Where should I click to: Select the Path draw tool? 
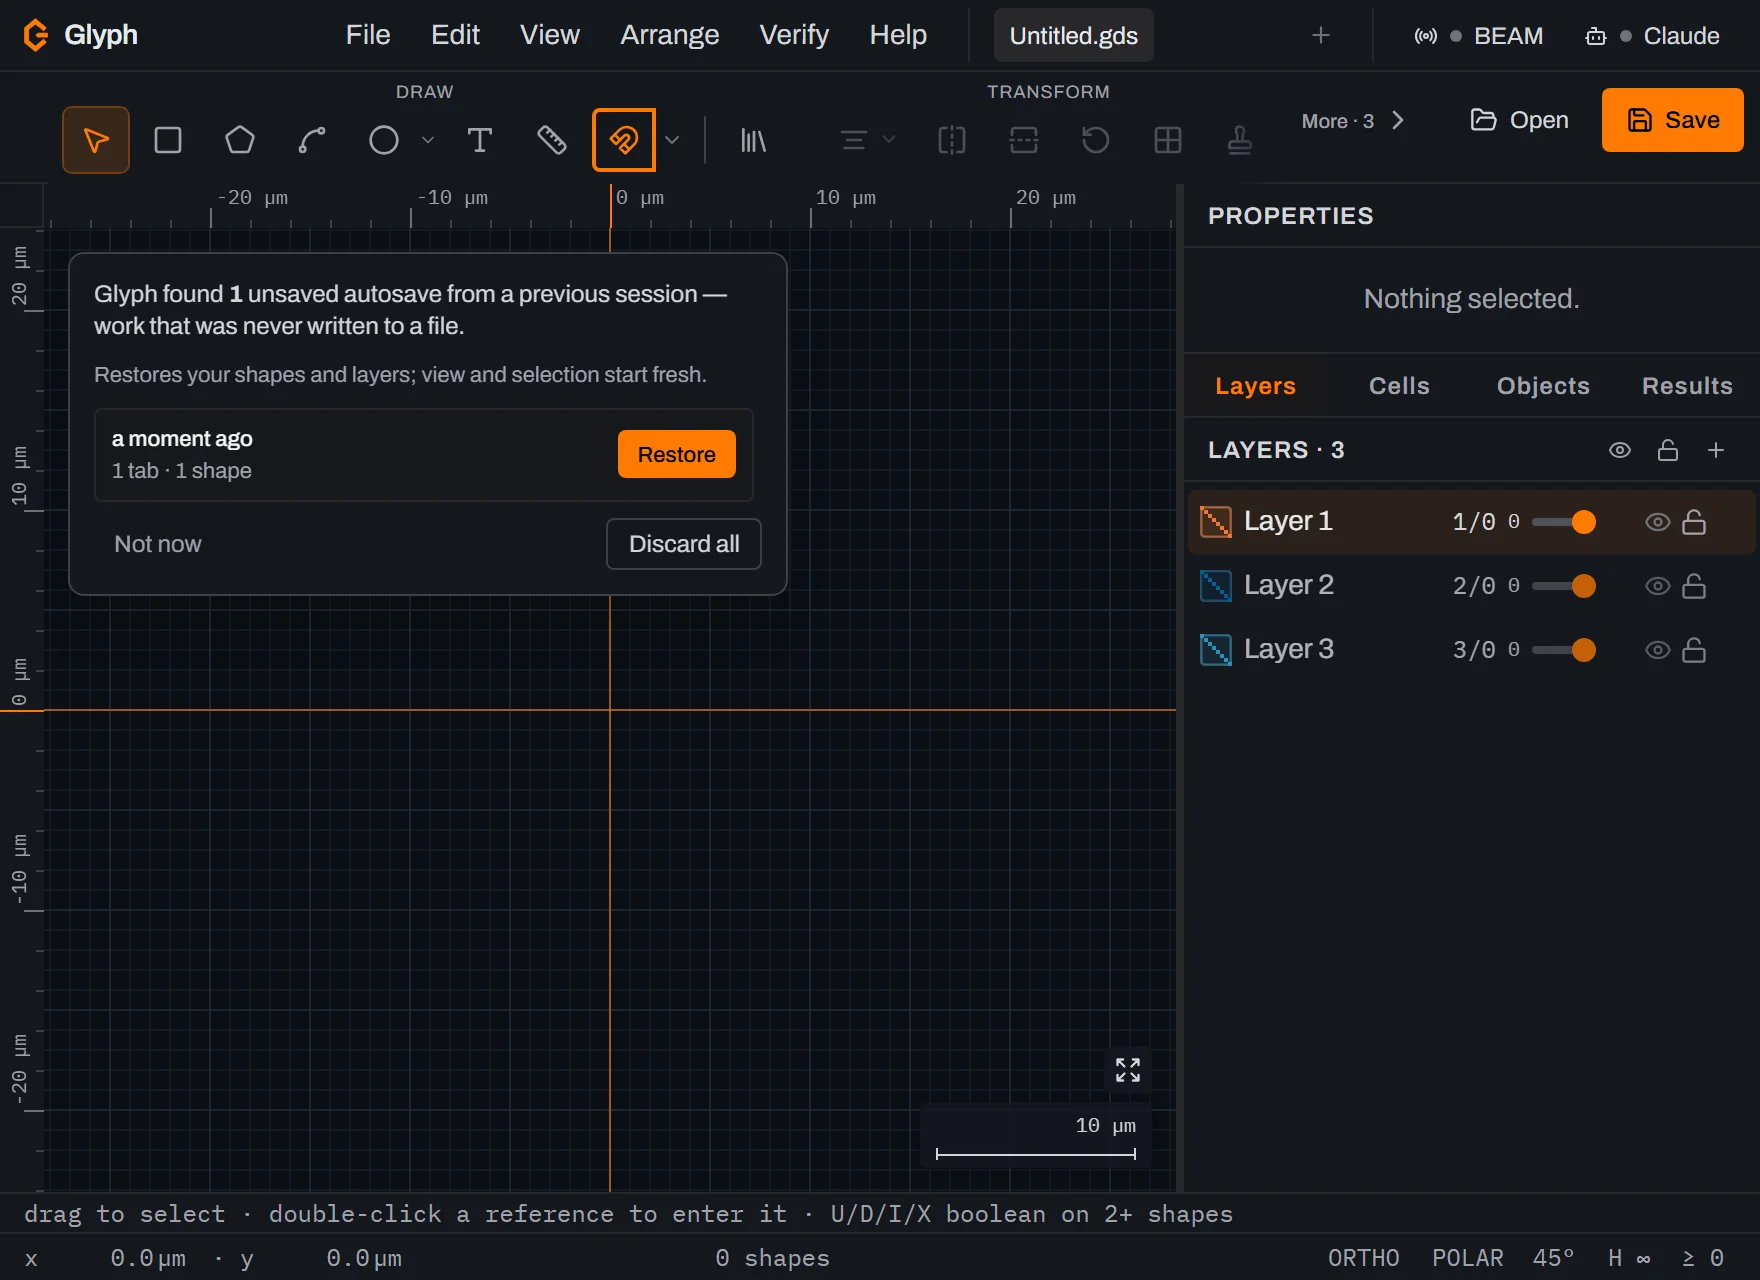tap(312, 140)
